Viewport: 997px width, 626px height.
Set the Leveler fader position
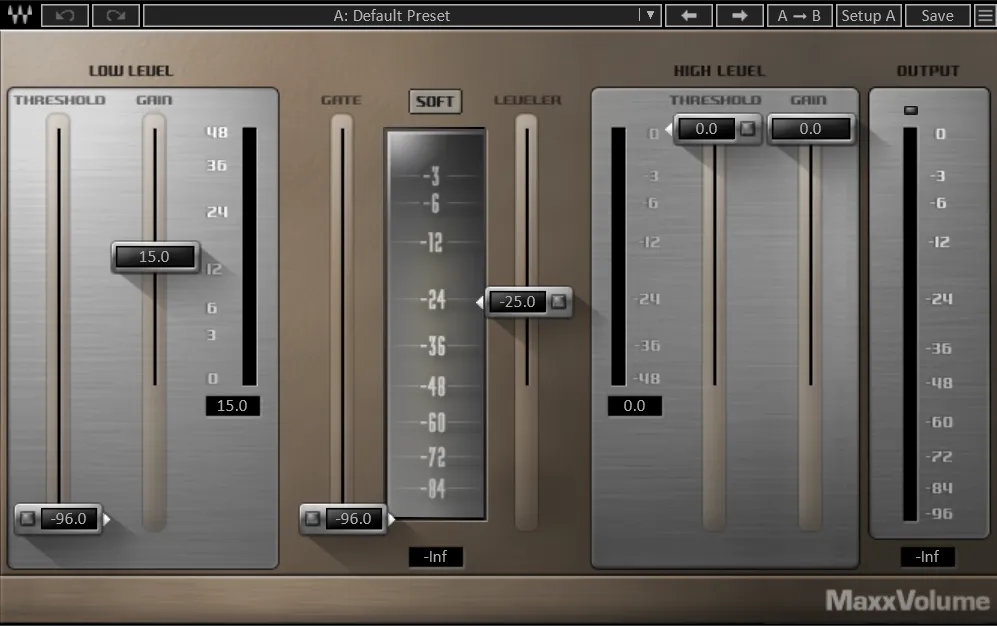tap(527, 302)
